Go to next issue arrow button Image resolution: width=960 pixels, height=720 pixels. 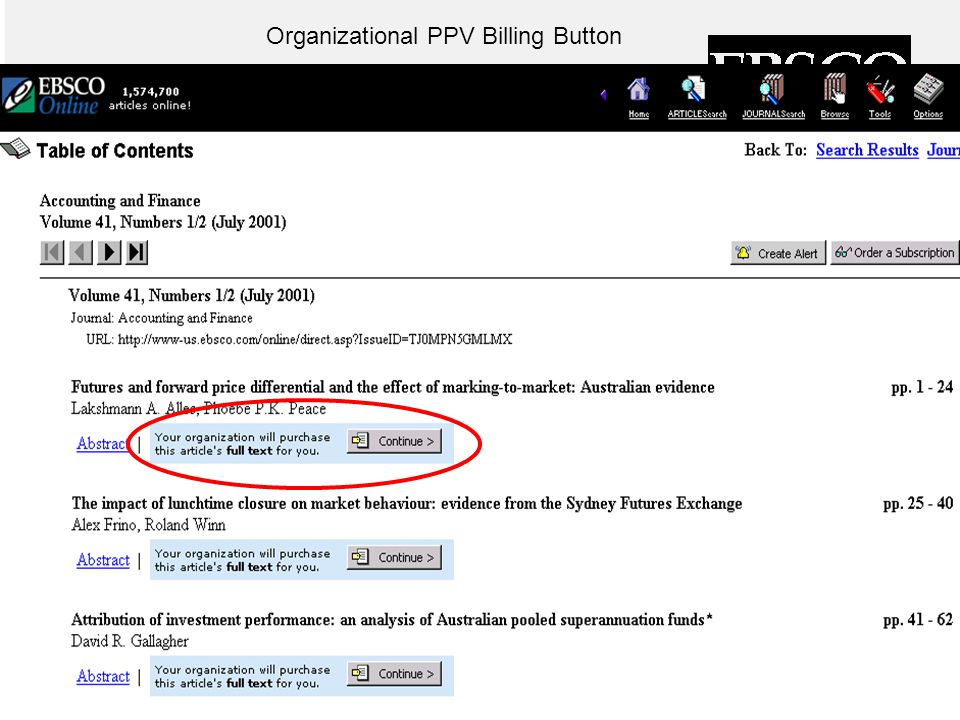pos(109,252)
